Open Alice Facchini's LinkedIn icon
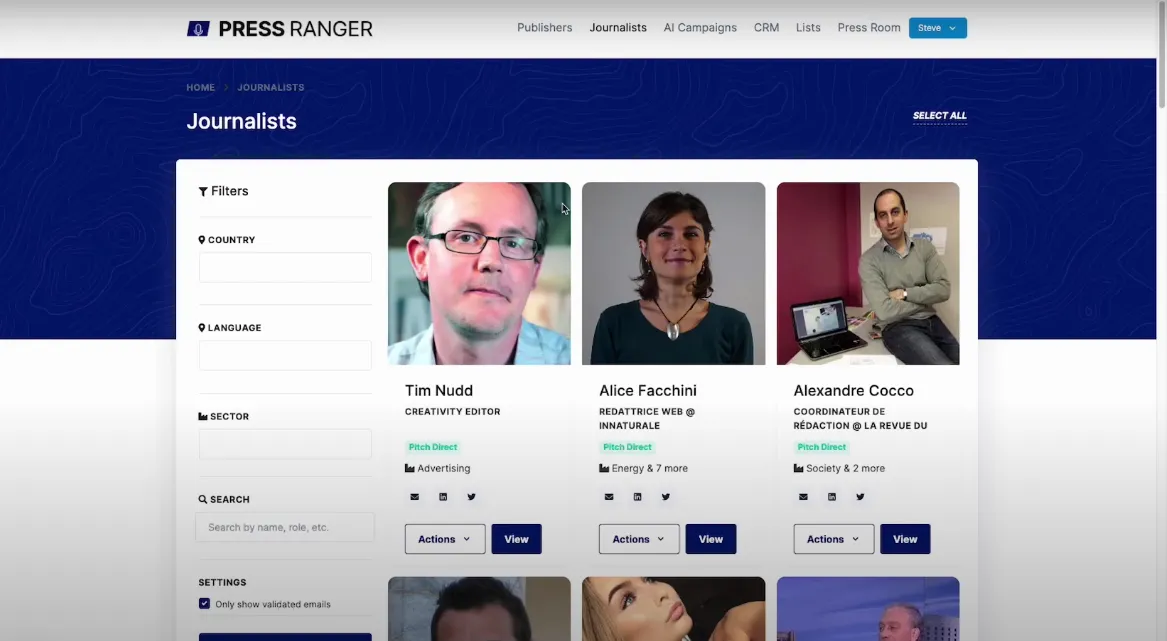1167x641 pixels. pyautogui.click(x=637, y=497)
